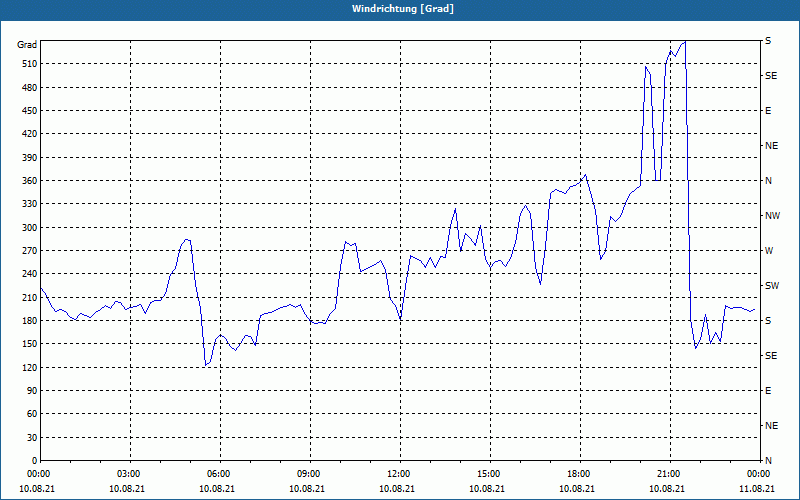Select the 480 value on the degree axis
800x500 pixels.
point(30,87)
